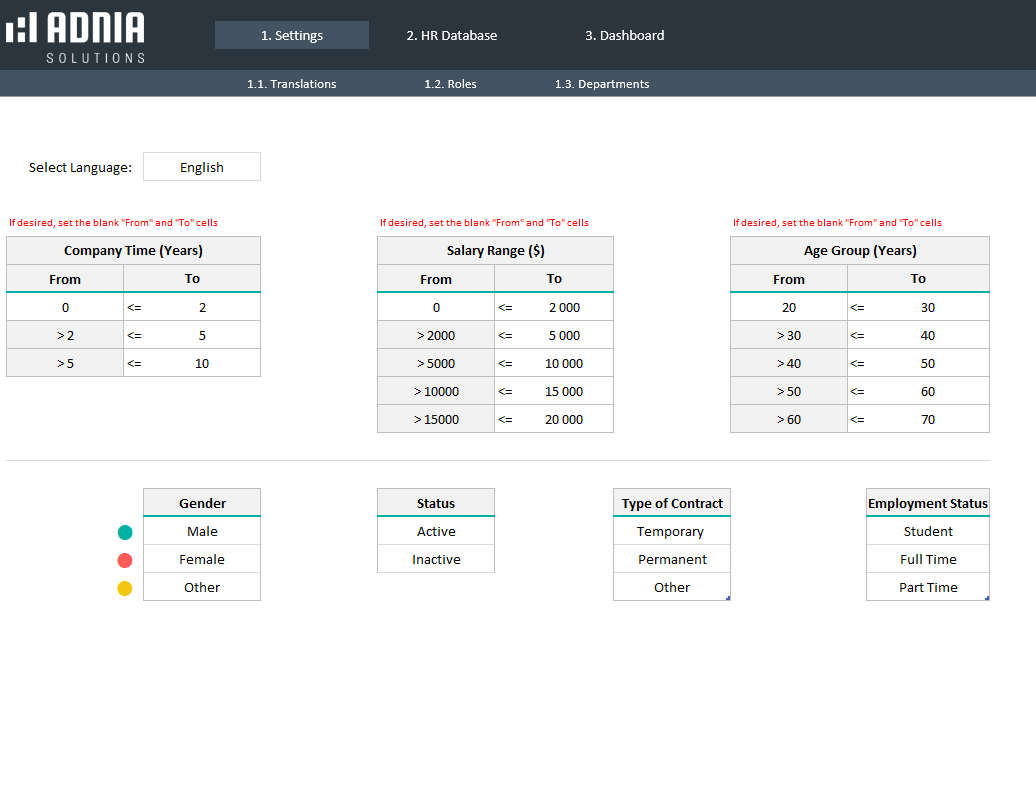The image size is (1036, 797).
Task: Open the 1.2. Roles sub-tab
Action: 450,84
